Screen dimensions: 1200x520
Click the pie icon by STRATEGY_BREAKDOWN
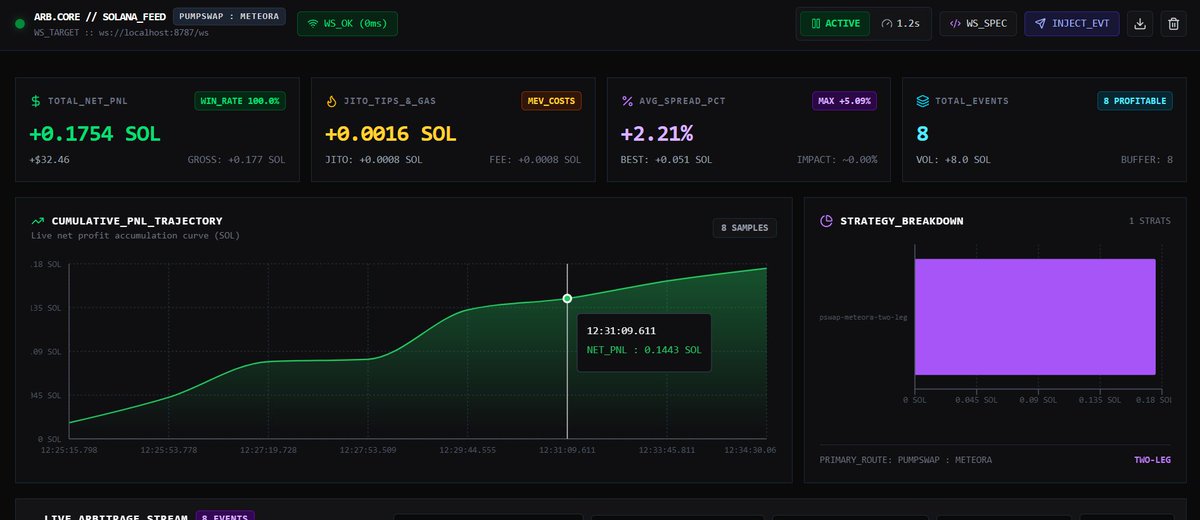coord(827,221)
